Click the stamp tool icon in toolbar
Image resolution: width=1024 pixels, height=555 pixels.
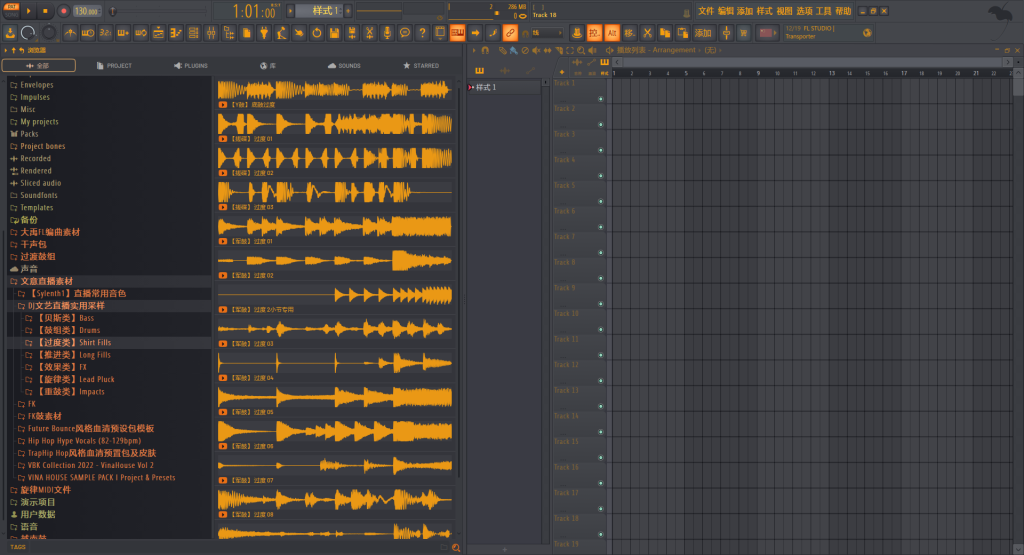click(x=577, y=33)
